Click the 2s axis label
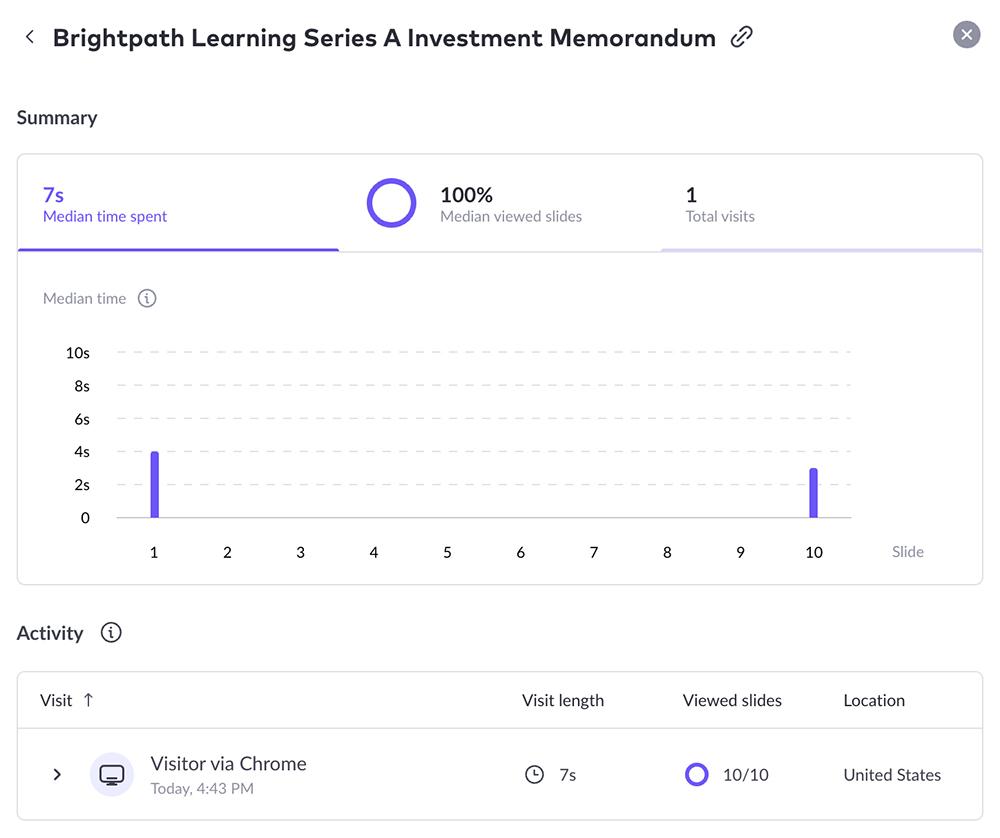1000x838 pixels. pos(82,485)
